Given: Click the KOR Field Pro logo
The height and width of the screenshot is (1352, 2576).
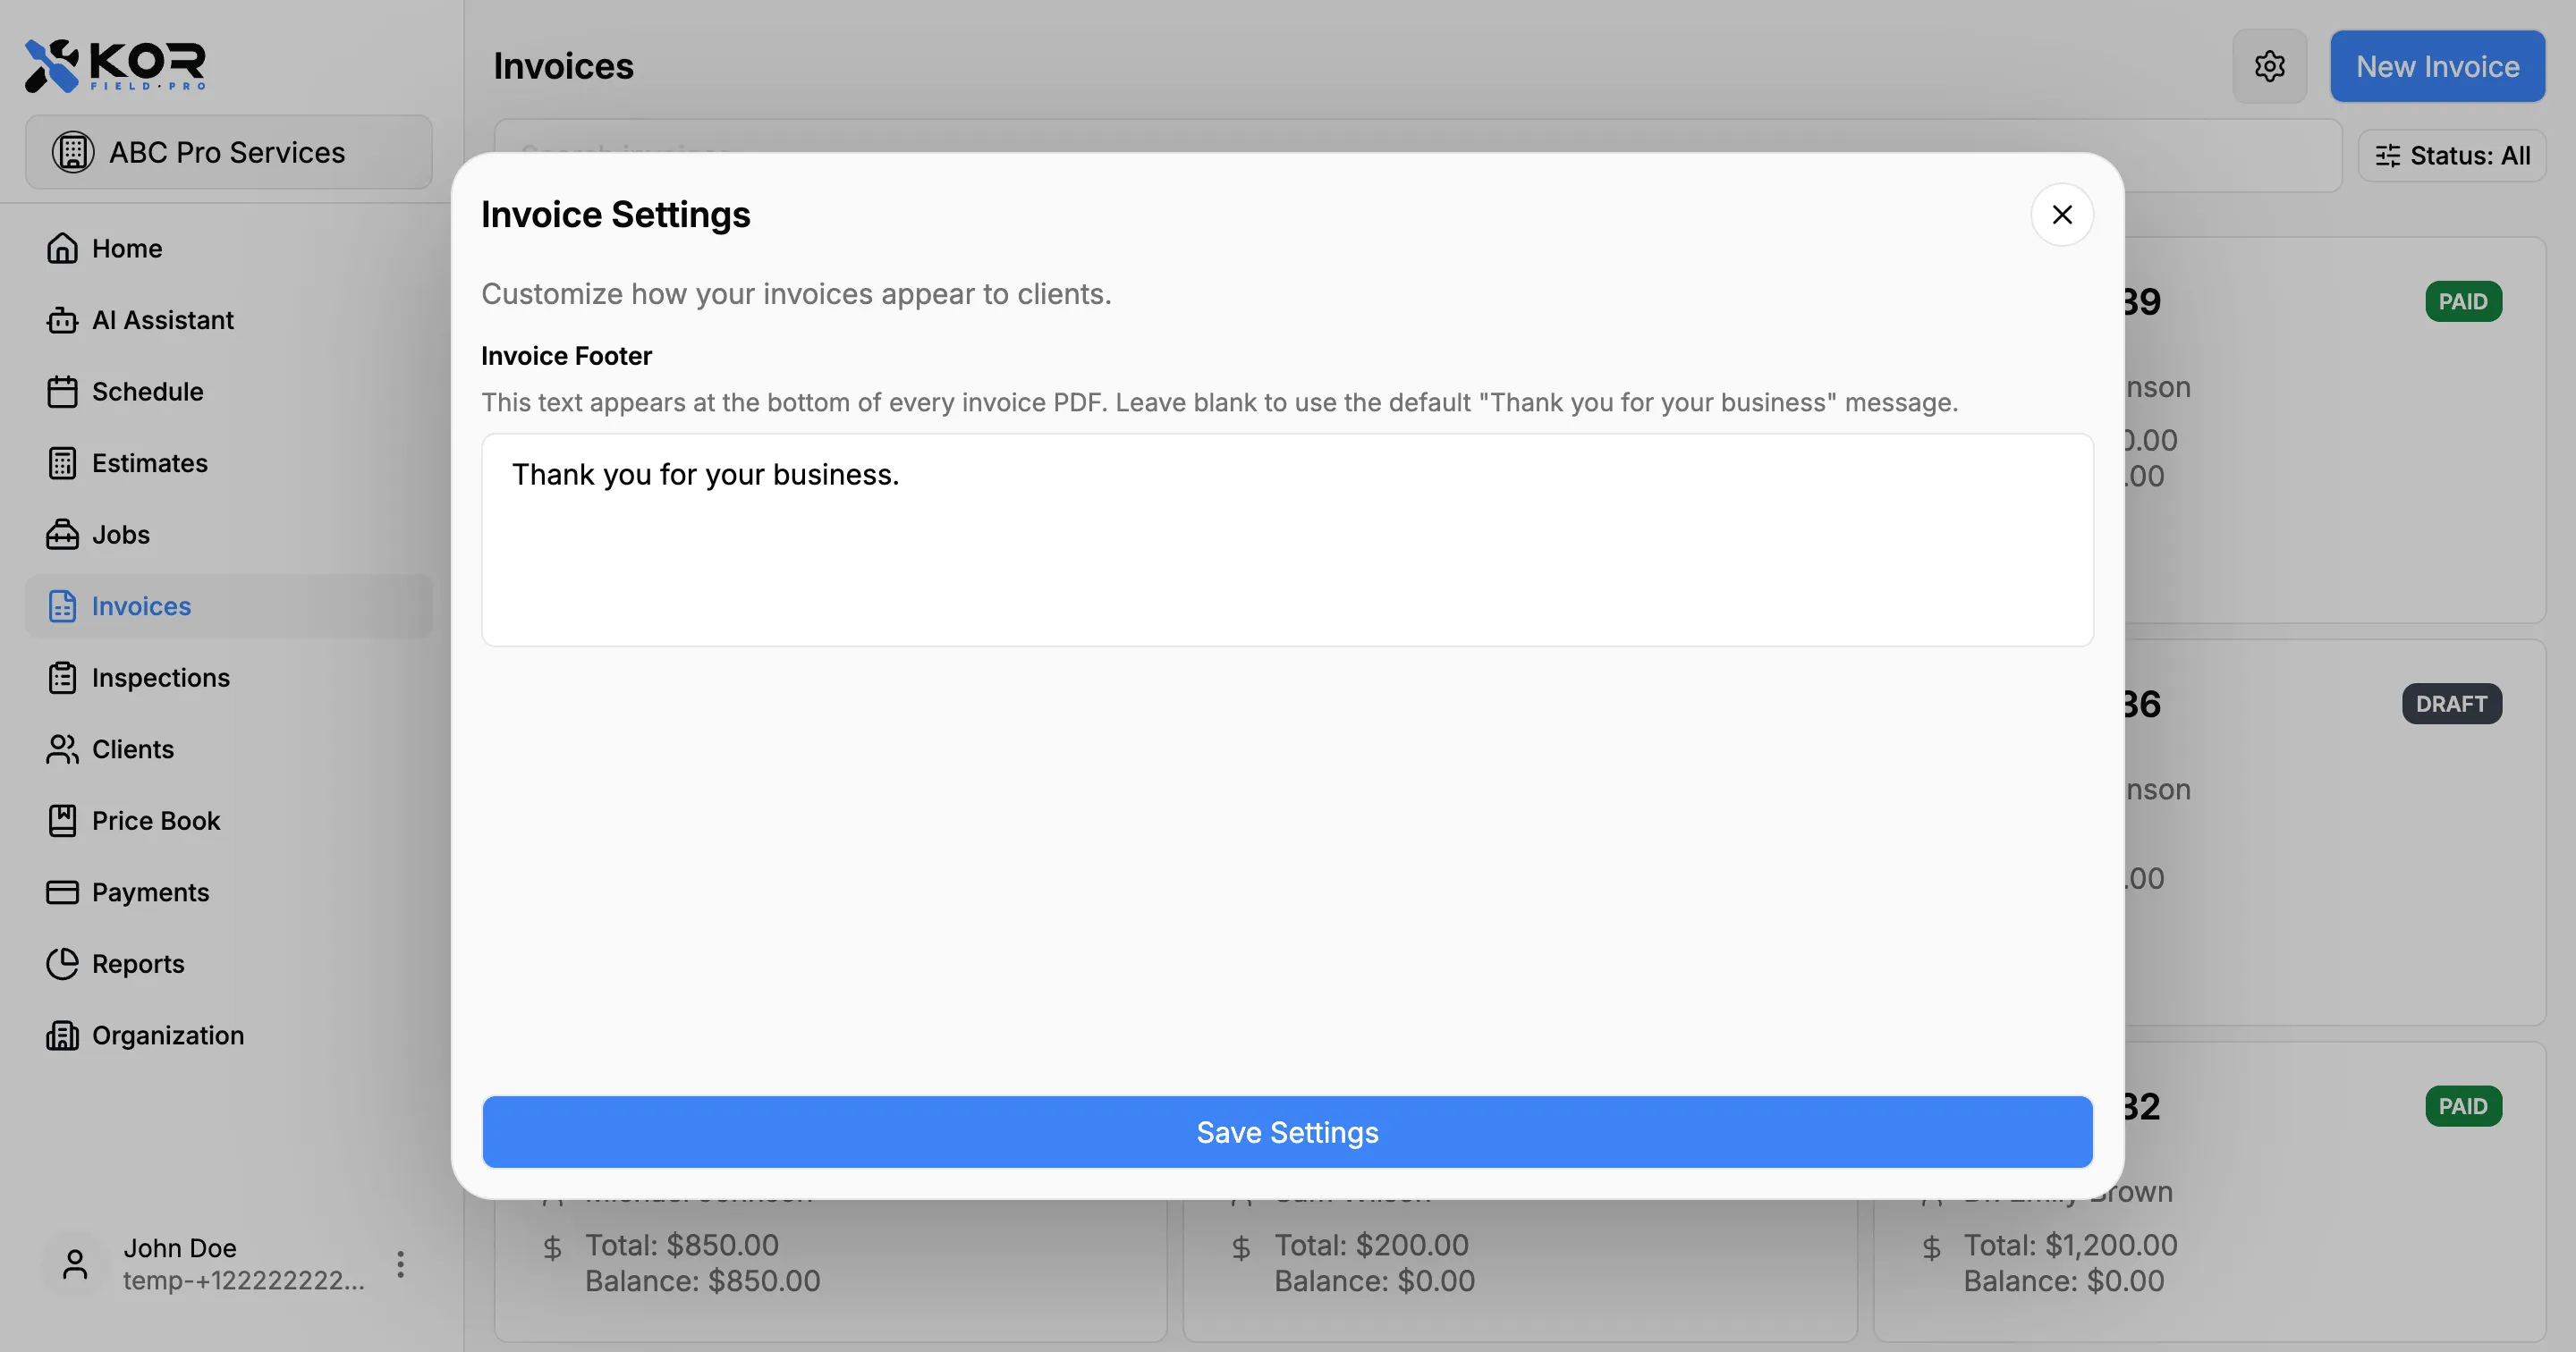Looking at the screenshot, I should 114,65.
